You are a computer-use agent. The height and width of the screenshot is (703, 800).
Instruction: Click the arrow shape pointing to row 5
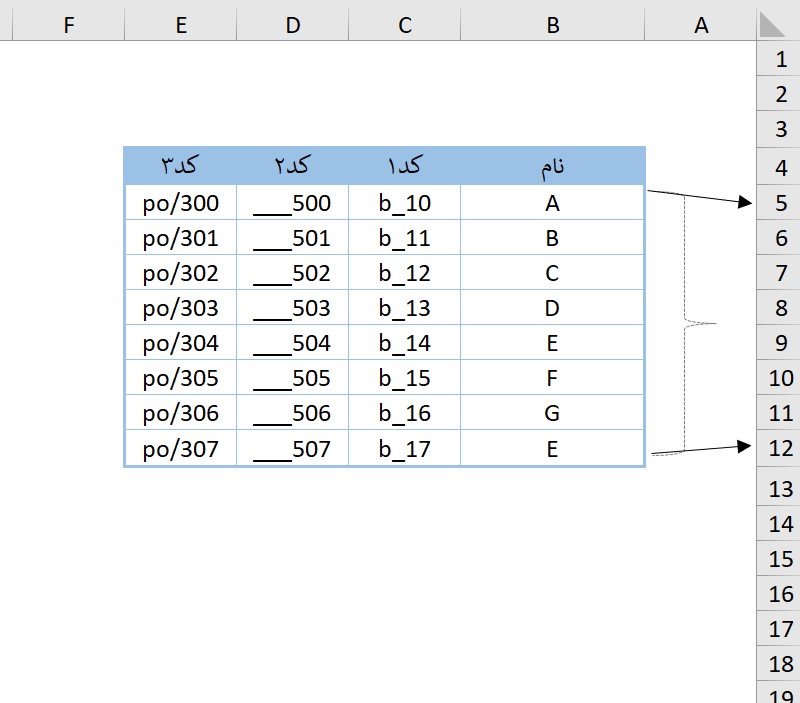pyautogui.click(x=700, y=196)
